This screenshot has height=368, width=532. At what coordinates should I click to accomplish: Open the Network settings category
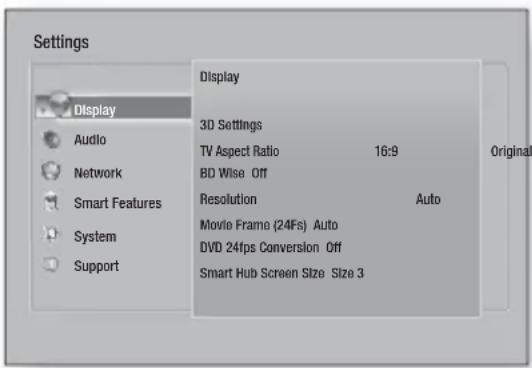(98, 173)
